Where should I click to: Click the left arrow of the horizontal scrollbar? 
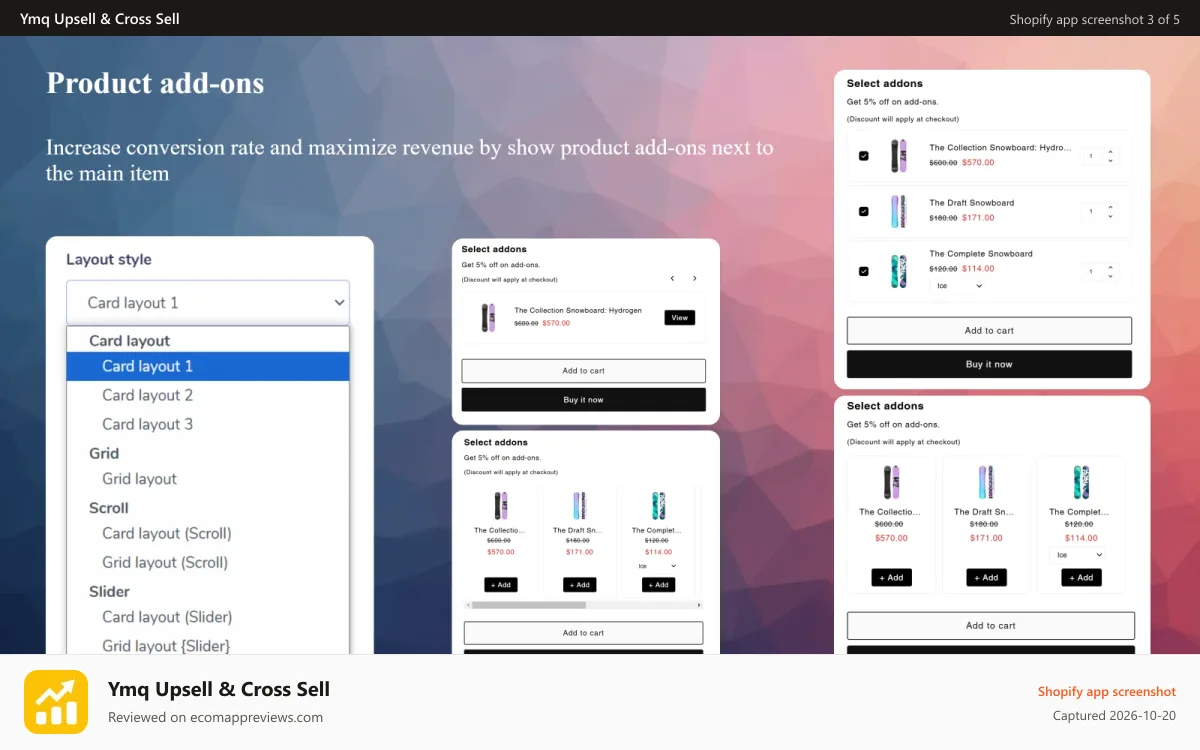[468, 605]
